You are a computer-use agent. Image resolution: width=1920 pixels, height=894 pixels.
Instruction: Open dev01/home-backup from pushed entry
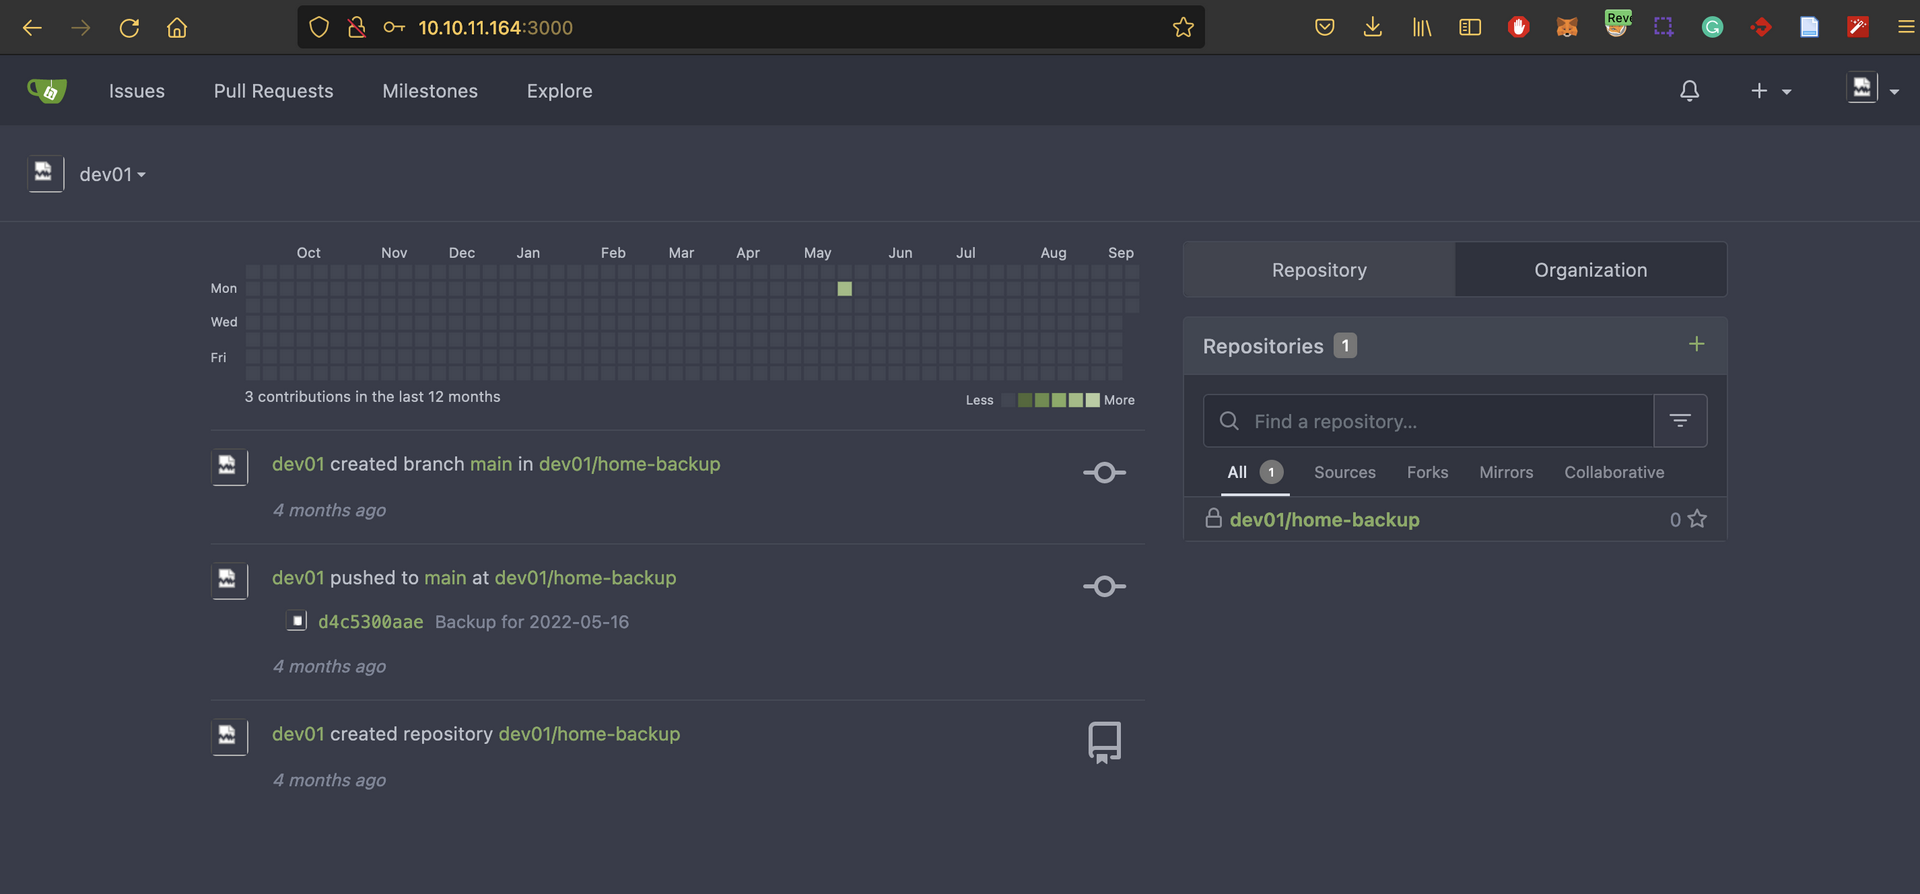coord(585,578)
